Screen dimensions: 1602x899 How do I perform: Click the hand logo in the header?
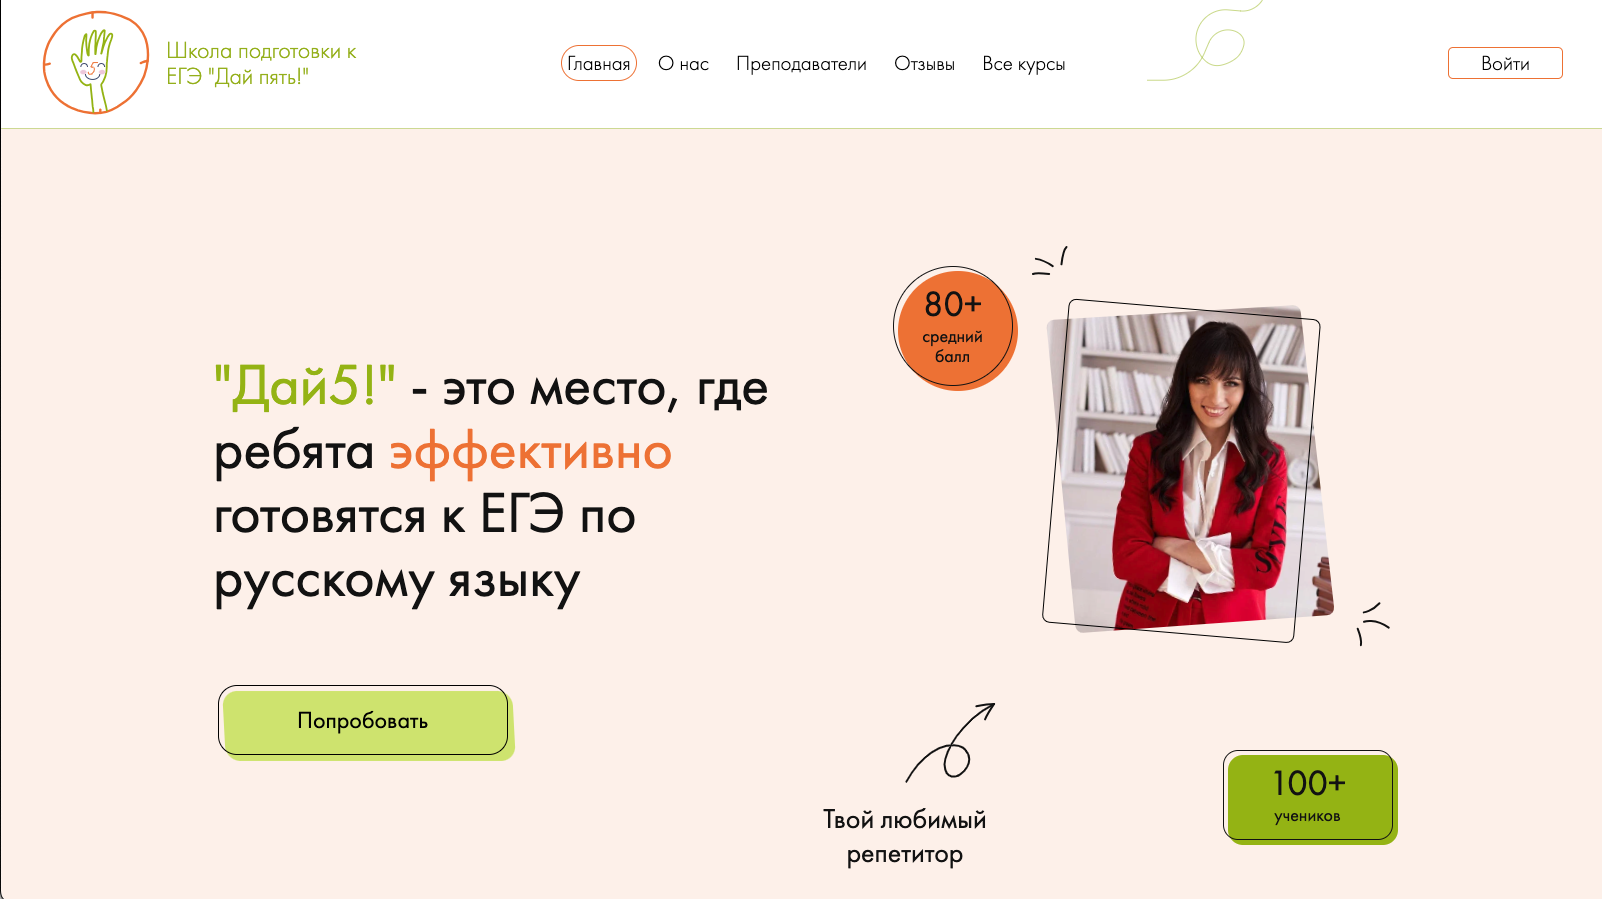click(96, 63)
